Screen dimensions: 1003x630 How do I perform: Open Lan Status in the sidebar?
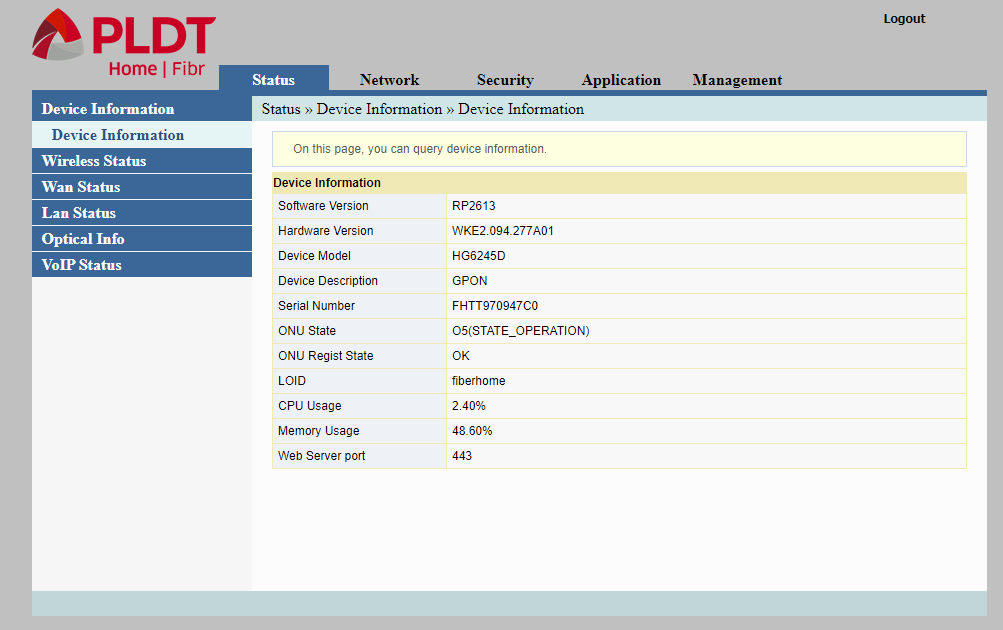78,212
